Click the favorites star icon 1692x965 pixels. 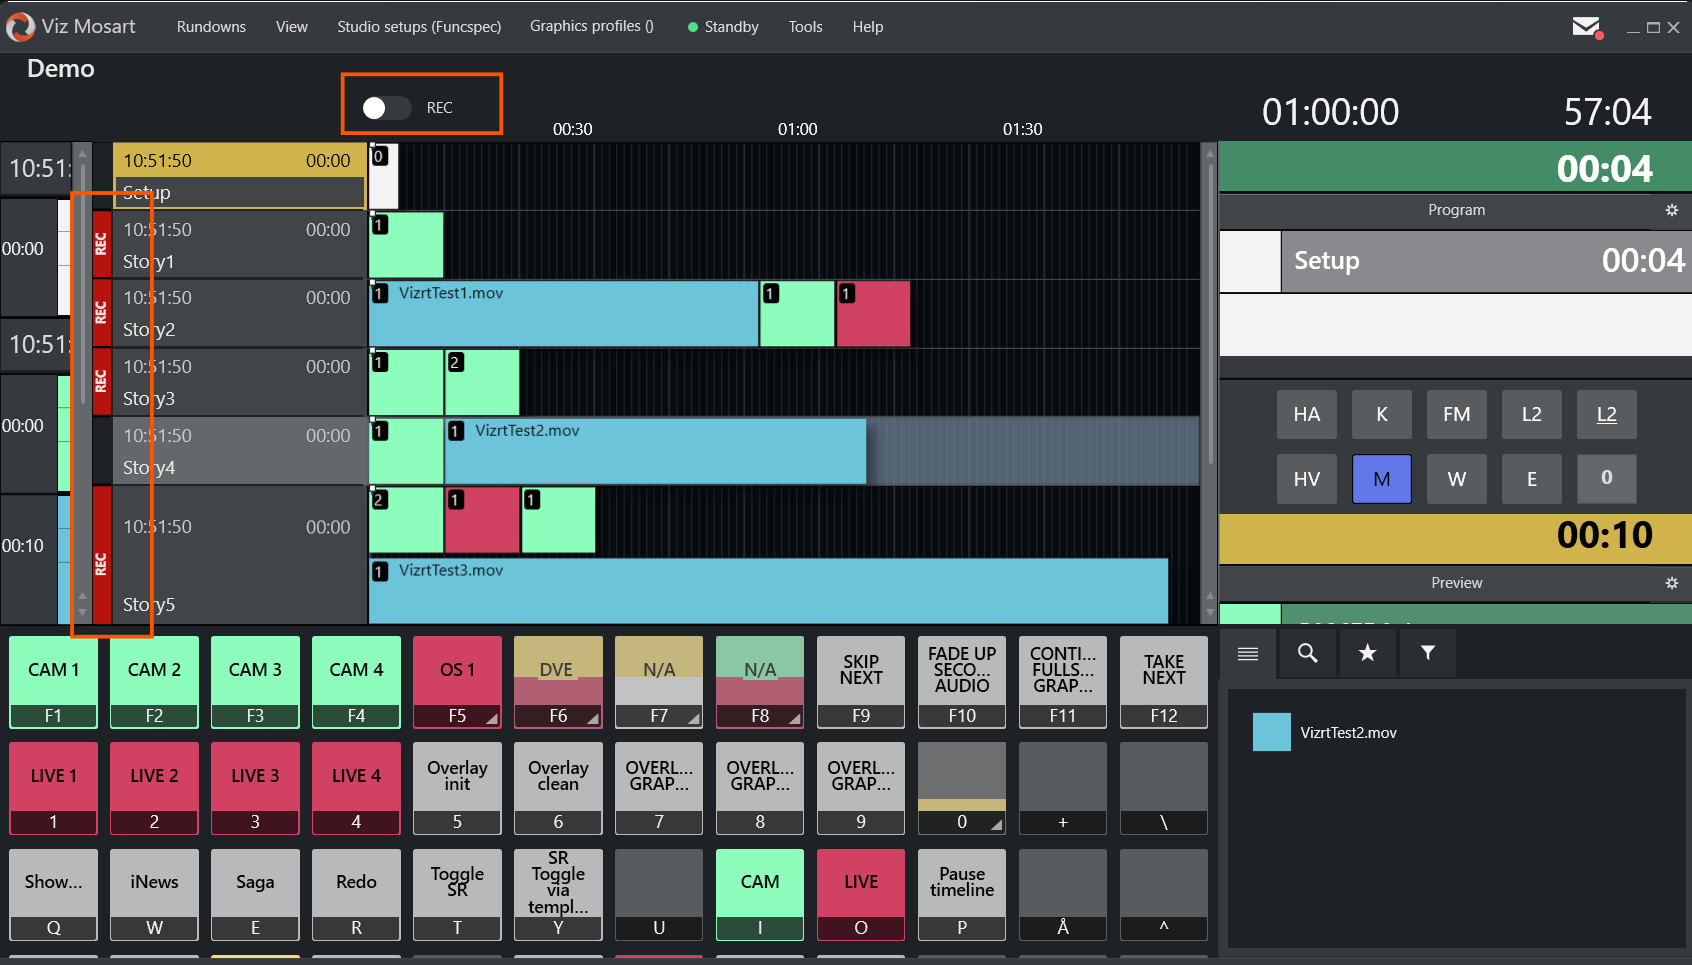(1367, 653)
